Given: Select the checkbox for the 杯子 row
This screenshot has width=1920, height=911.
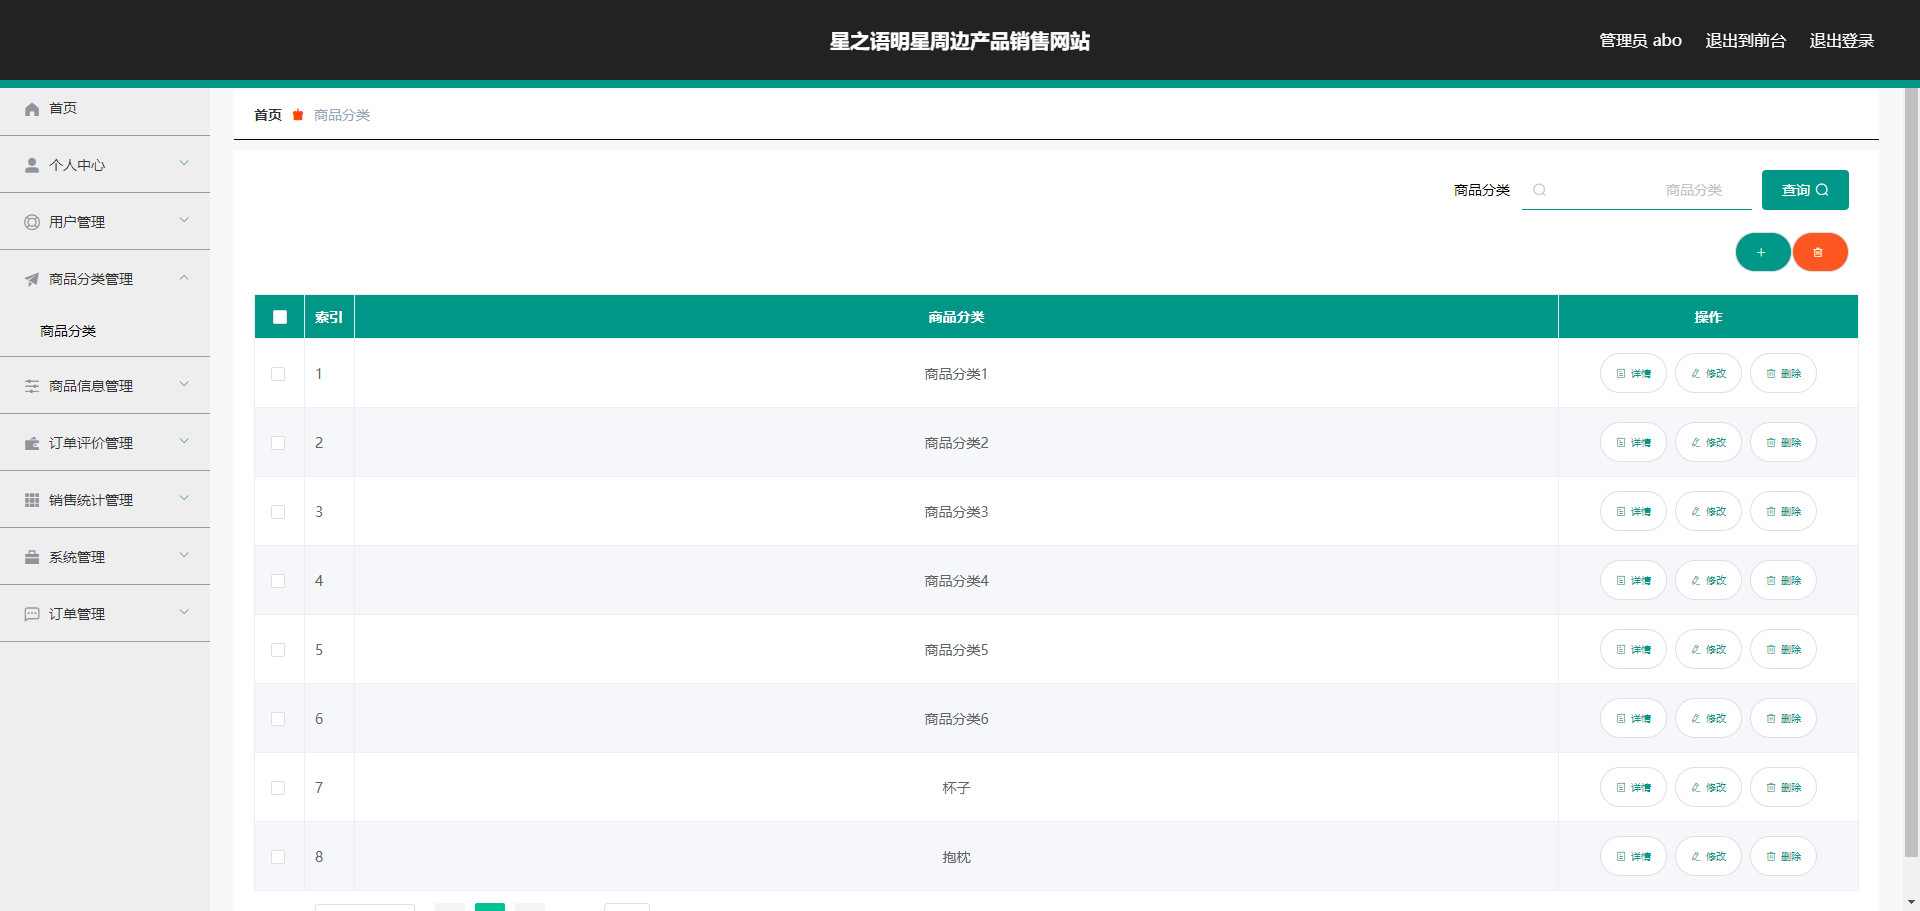Looking at the screenshot, I should (278, 788).
